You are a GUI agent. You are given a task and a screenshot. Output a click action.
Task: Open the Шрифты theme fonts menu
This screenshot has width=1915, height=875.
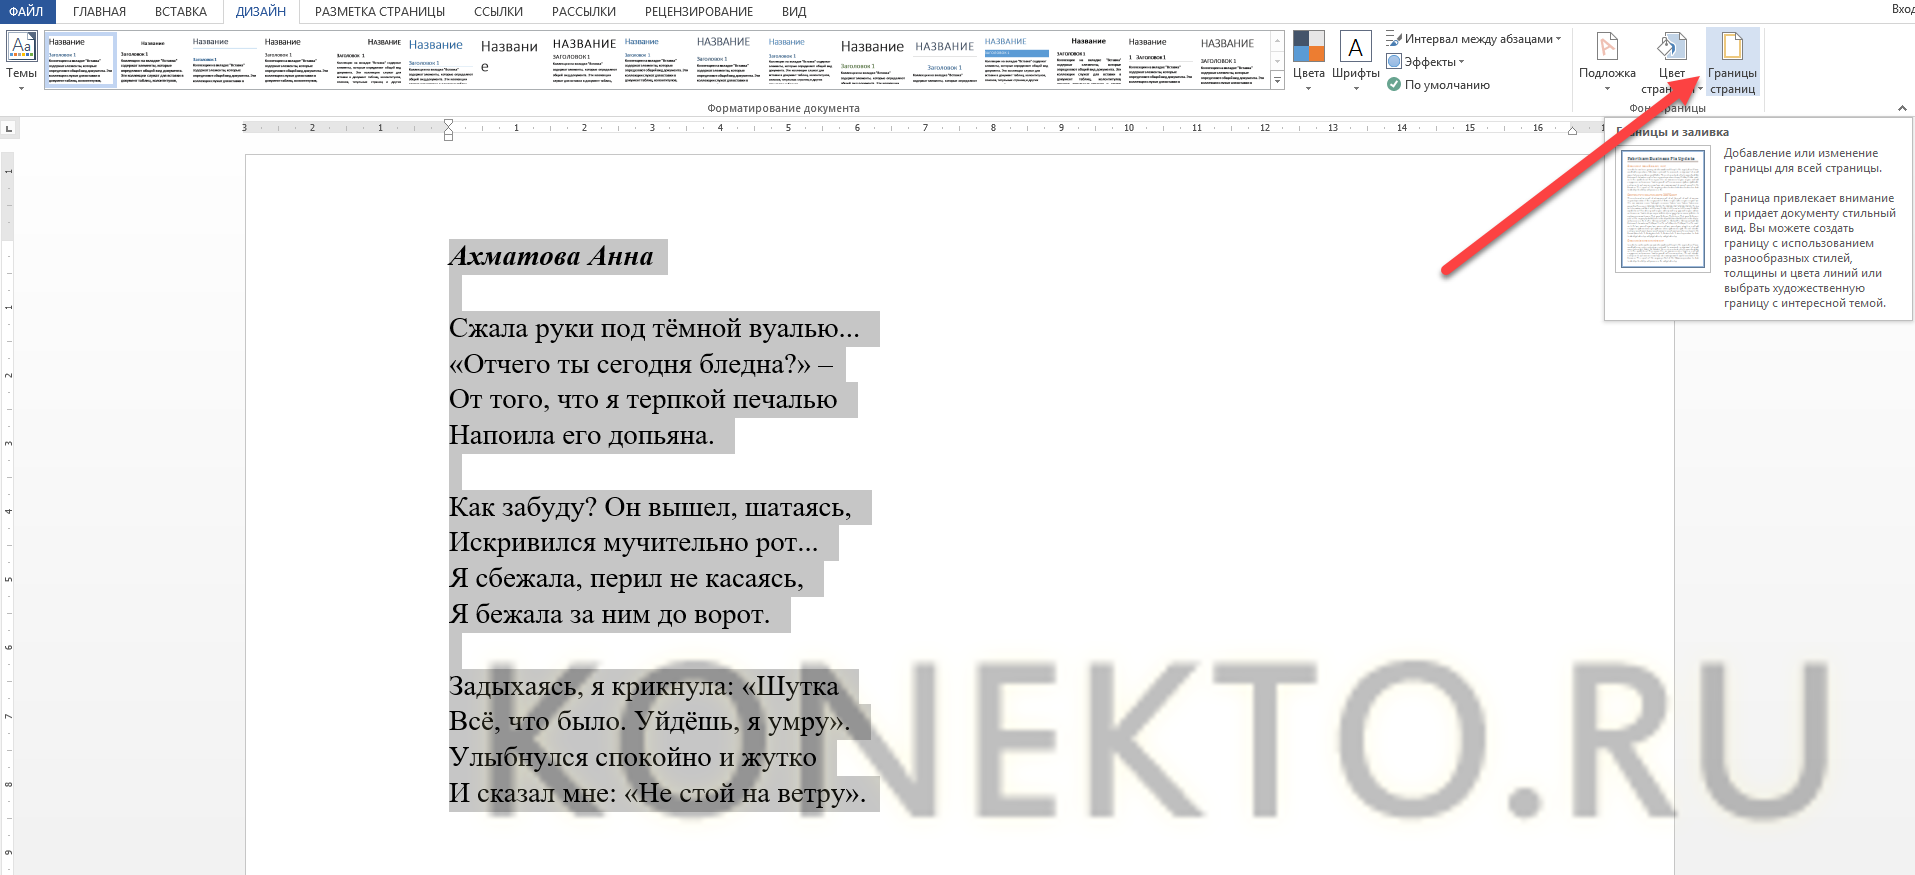(x=1355, y=59)
